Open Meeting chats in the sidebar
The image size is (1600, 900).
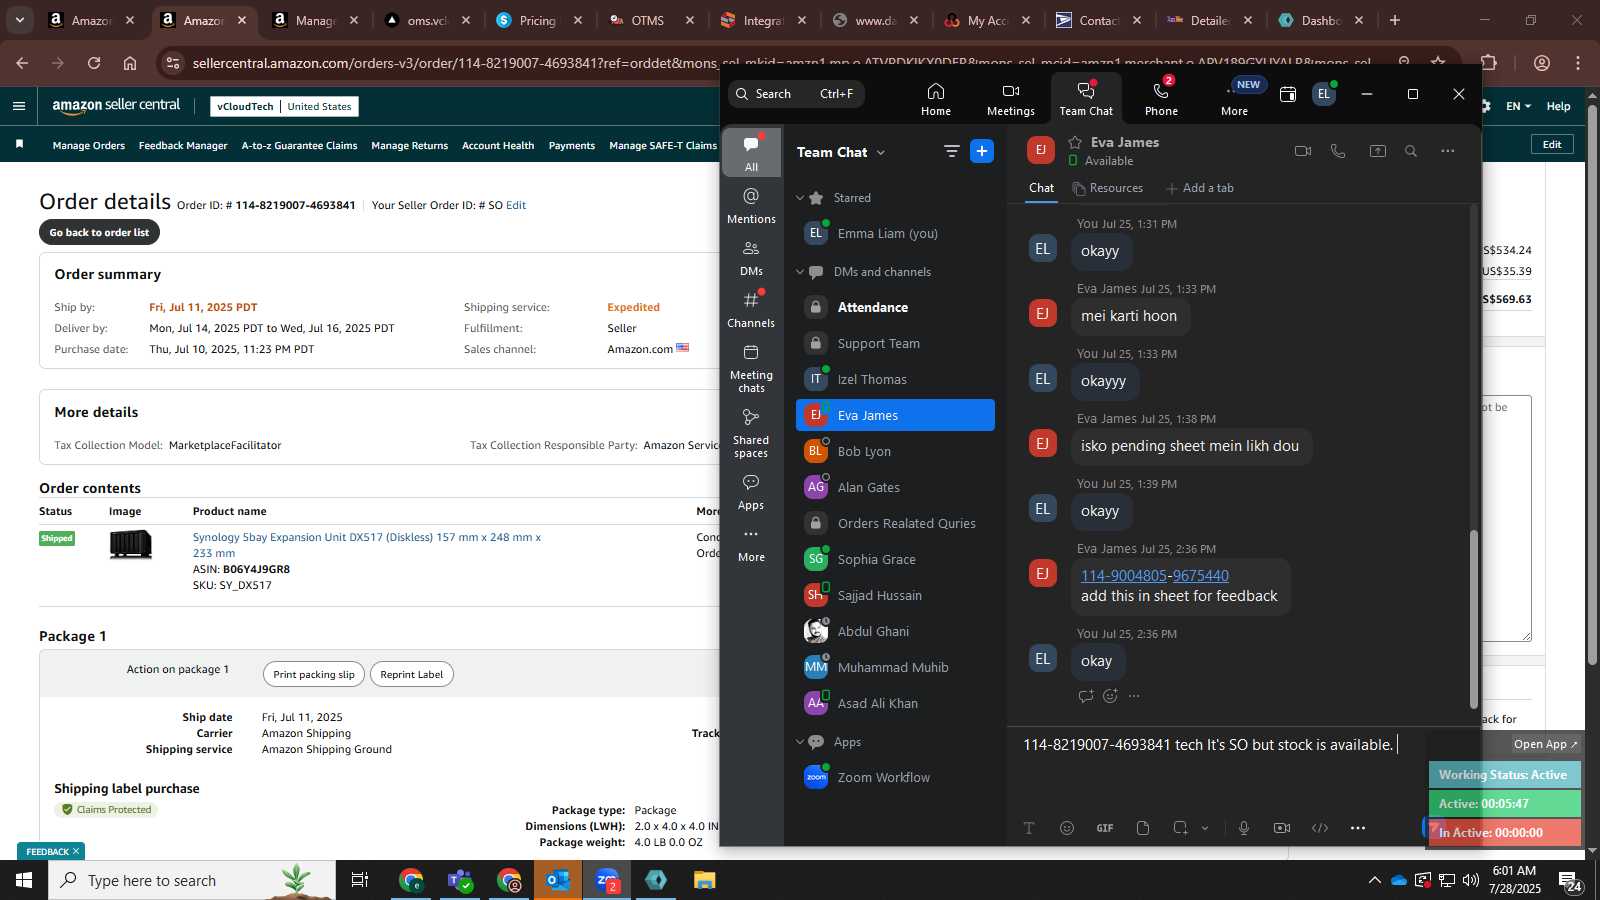click(x=751, y=367)
